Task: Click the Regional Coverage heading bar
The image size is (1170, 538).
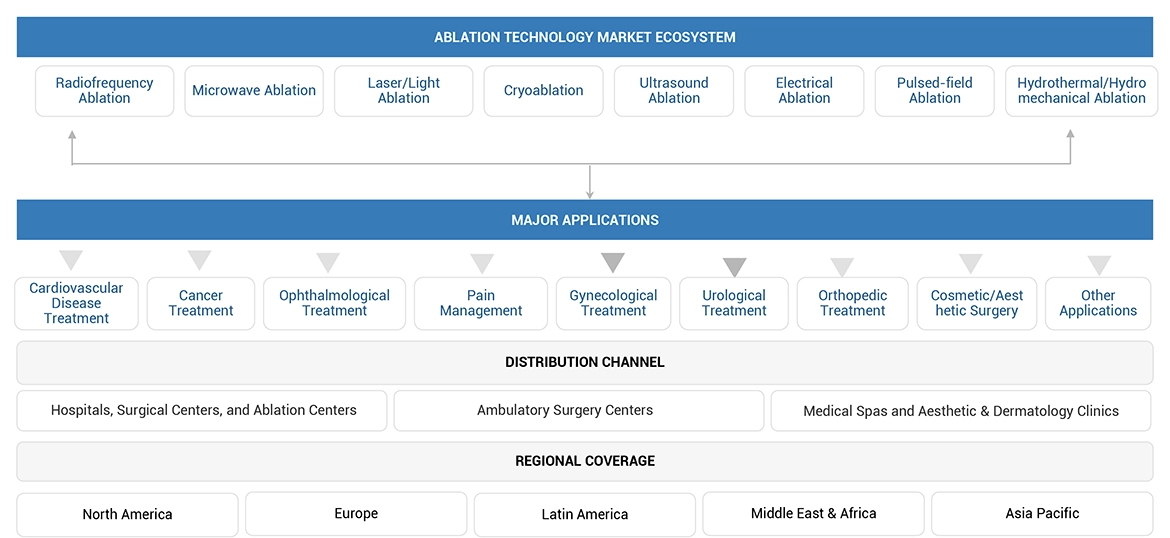Action: click(585, 461)
